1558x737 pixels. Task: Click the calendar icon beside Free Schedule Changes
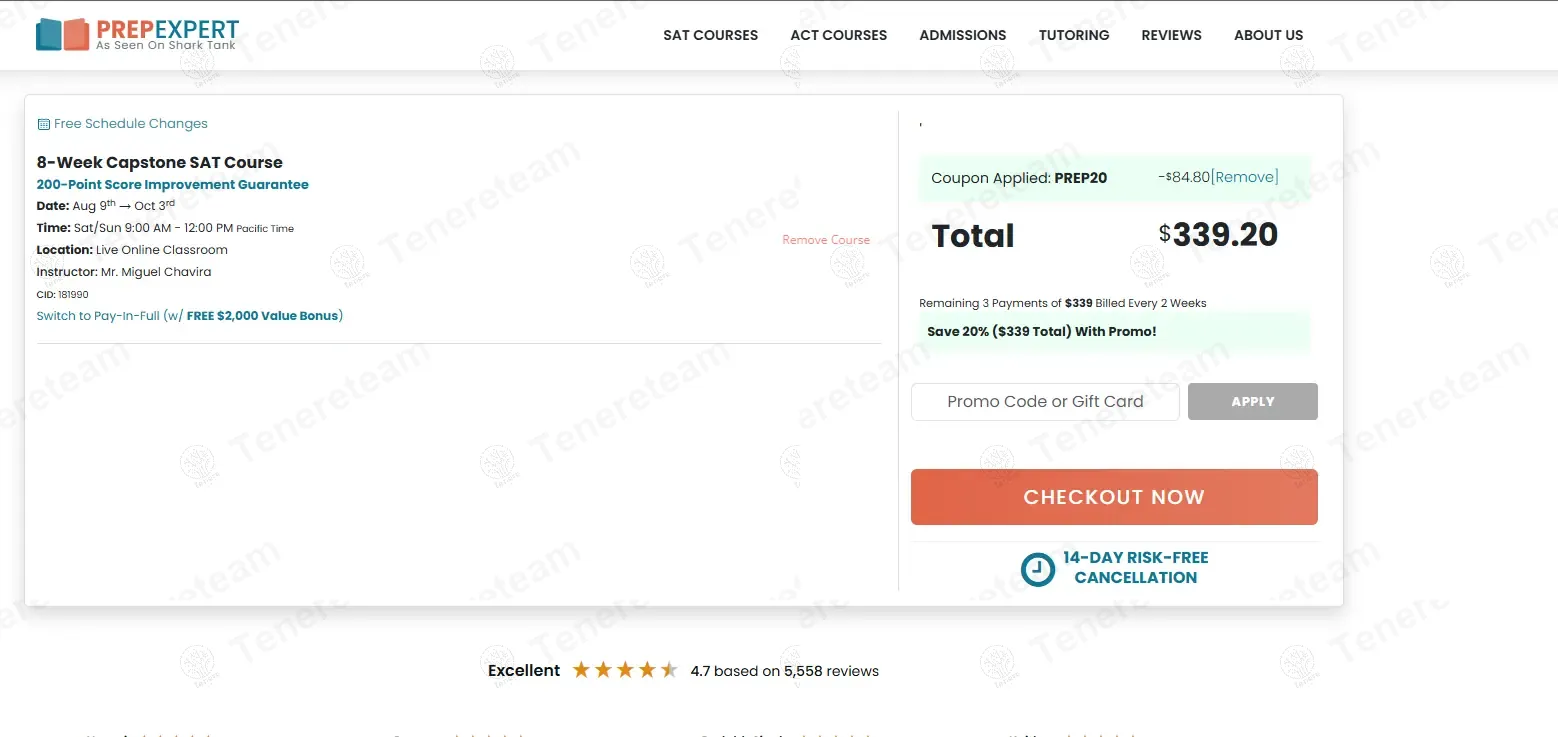click(43, 124)
